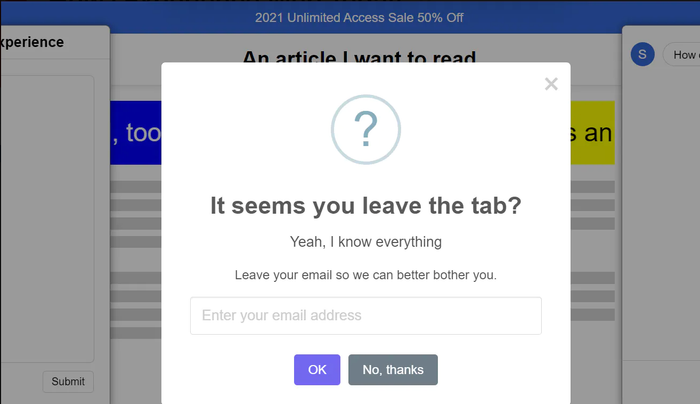Click the Submit button in the left panel
The height and width of the screenshot is (404, 700).
pos(68,381)
